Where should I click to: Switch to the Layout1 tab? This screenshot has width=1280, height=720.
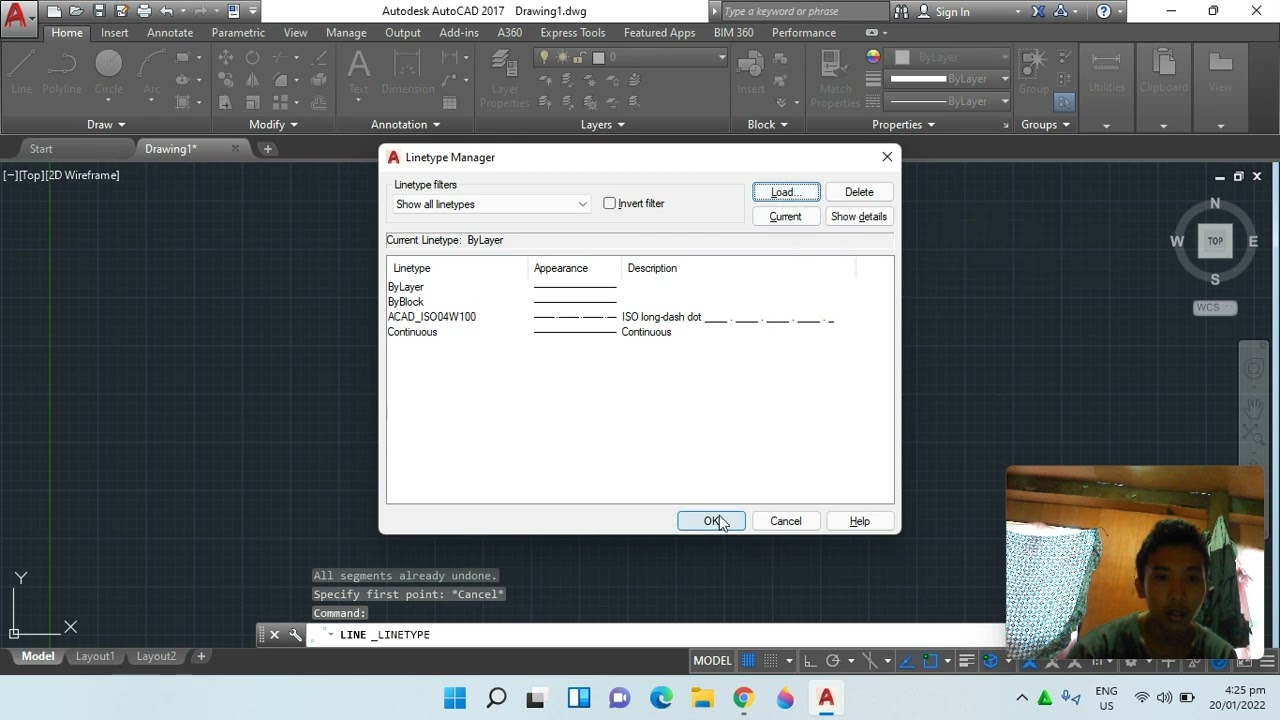point(95,656)
